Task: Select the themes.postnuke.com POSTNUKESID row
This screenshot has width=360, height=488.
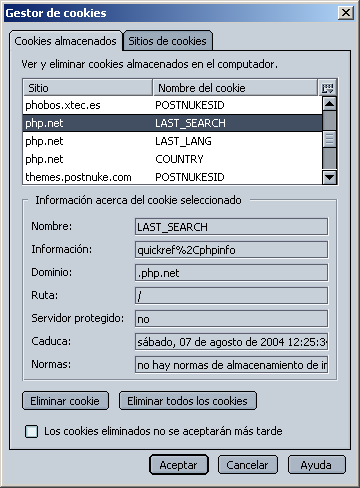Action: (173, 177)
